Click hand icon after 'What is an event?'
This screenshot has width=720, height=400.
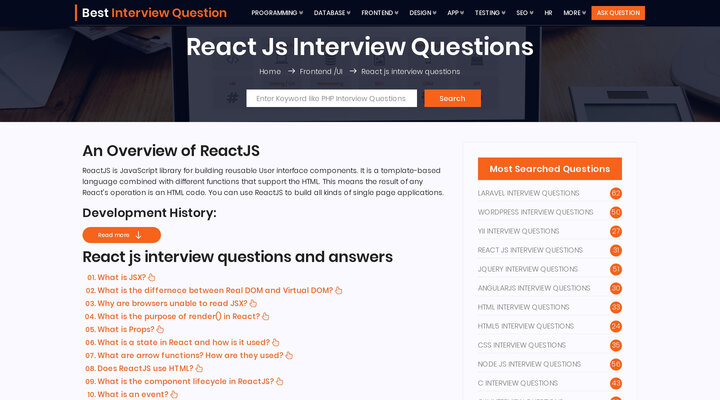click(174, 394)
